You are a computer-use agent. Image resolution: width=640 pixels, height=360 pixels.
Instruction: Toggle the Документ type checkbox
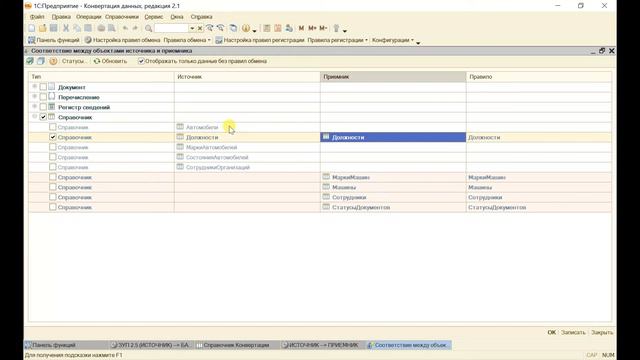pos(43,87)
